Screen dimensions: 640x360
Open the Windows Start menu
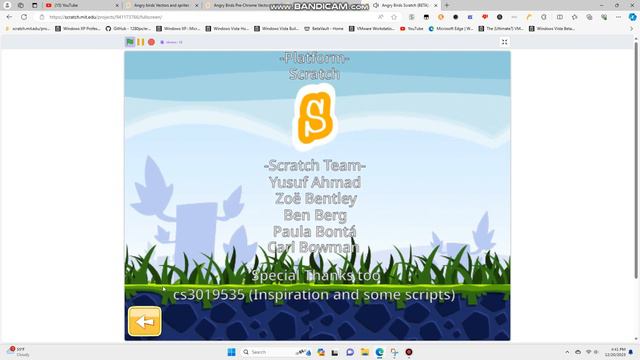(x=231, y=352)
